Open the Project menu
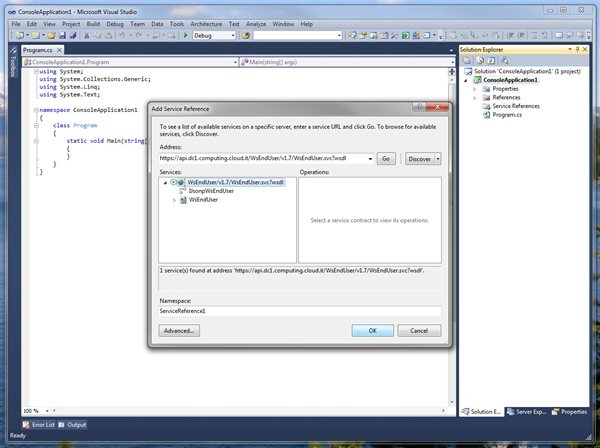600x448 pixels. (71, 24)
